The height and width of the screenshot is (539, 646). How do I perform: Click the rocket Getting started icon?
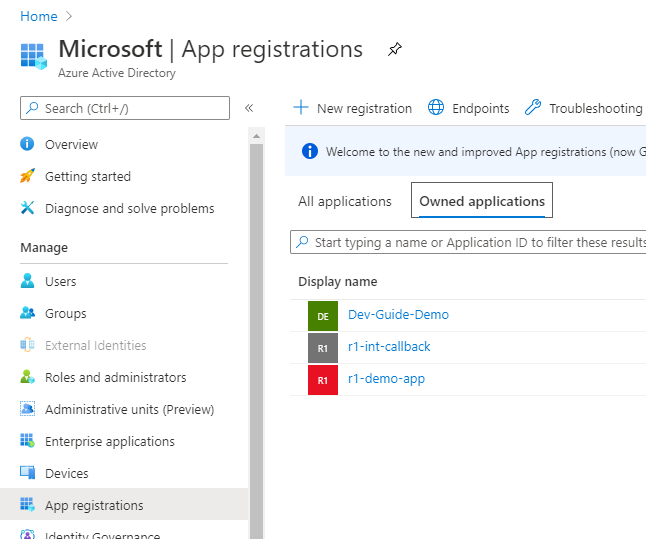(27, 176)
